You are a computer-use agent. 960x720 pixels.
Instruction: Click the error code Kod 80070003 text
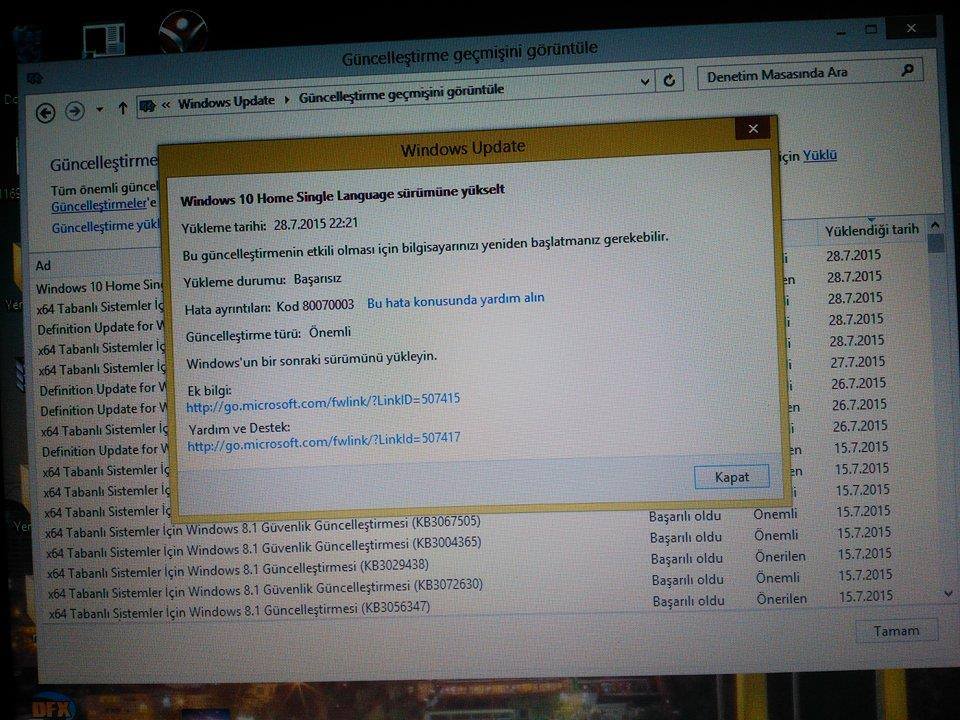pos(315,306)
